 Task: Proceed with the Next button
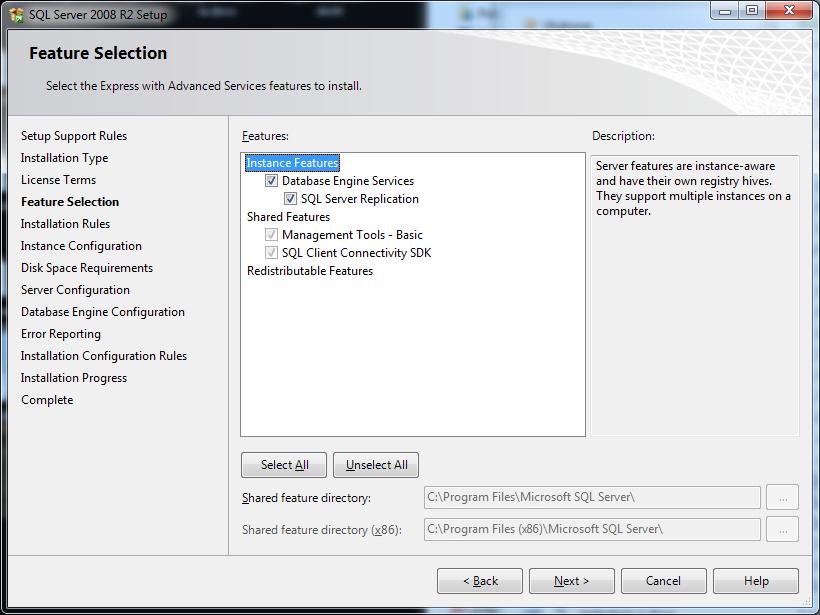point(572,581)
